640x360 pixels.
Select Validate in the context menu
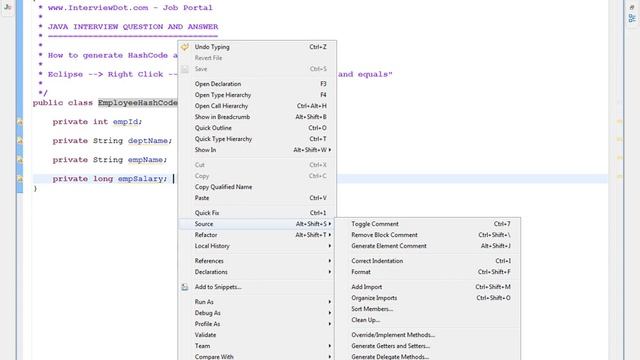(x=257, y=335)
